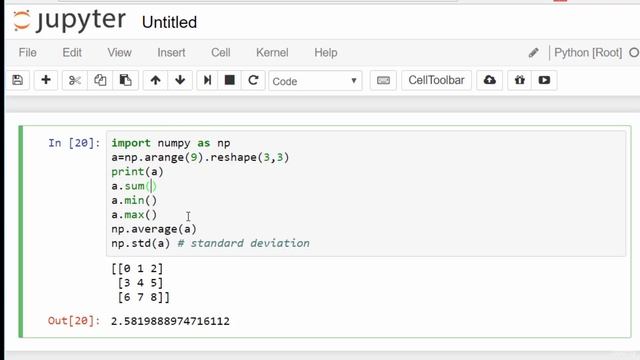640x360 pixels.
Task: Paste cells below icon
Action: 125,80
